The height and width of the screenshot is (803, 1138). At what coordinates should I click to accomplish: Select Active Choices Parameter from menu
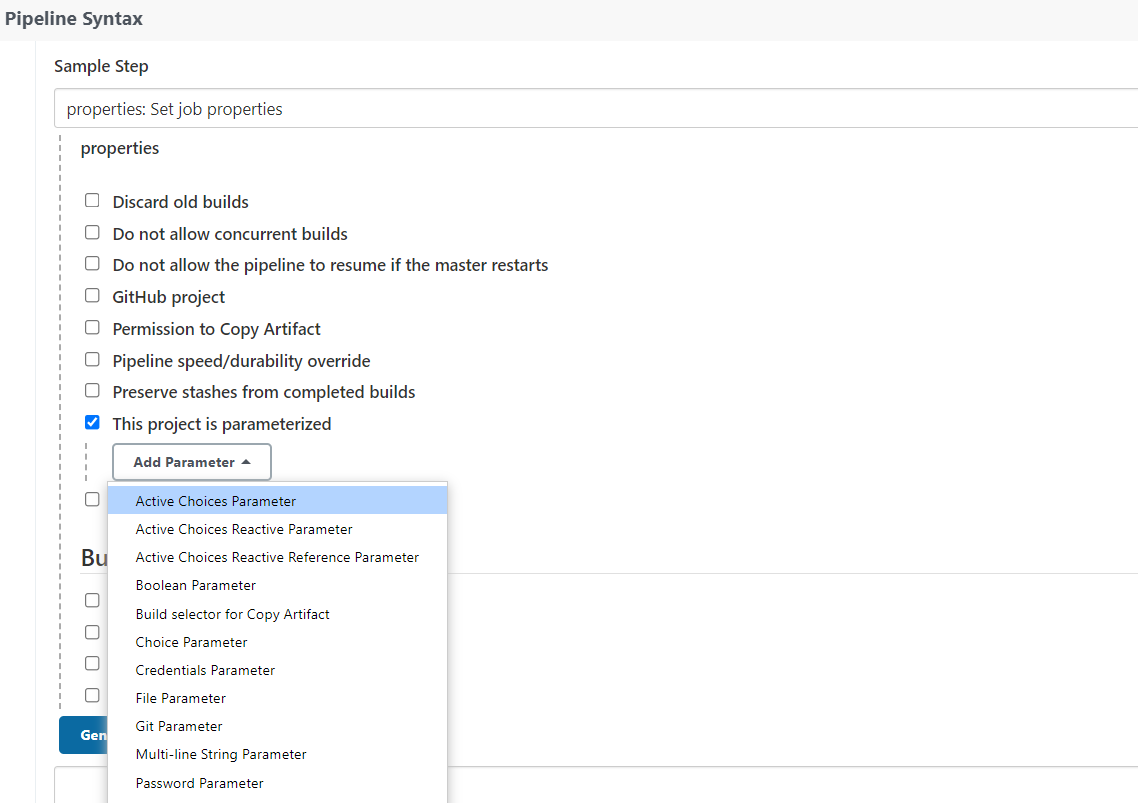pyautogui.click(x=216, y=501)
